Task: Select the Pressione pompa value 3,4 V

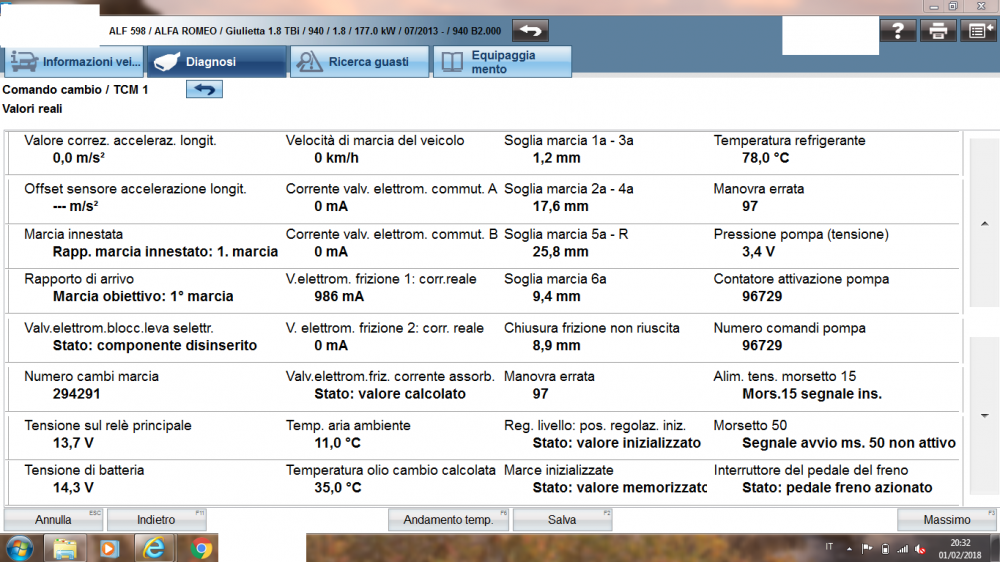Action: point(758,252)
